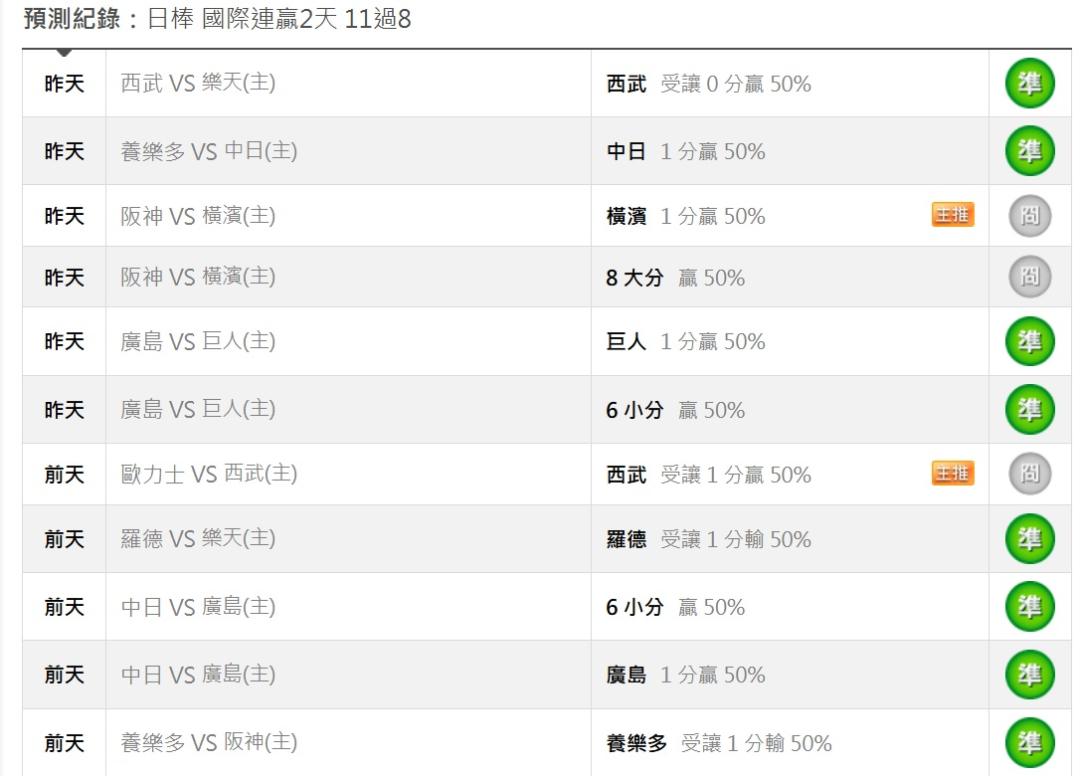Select 羅德 受讓 1 分輸 prediction
1080x776 pixels.
pyautogui.click(x=708, y=539)
